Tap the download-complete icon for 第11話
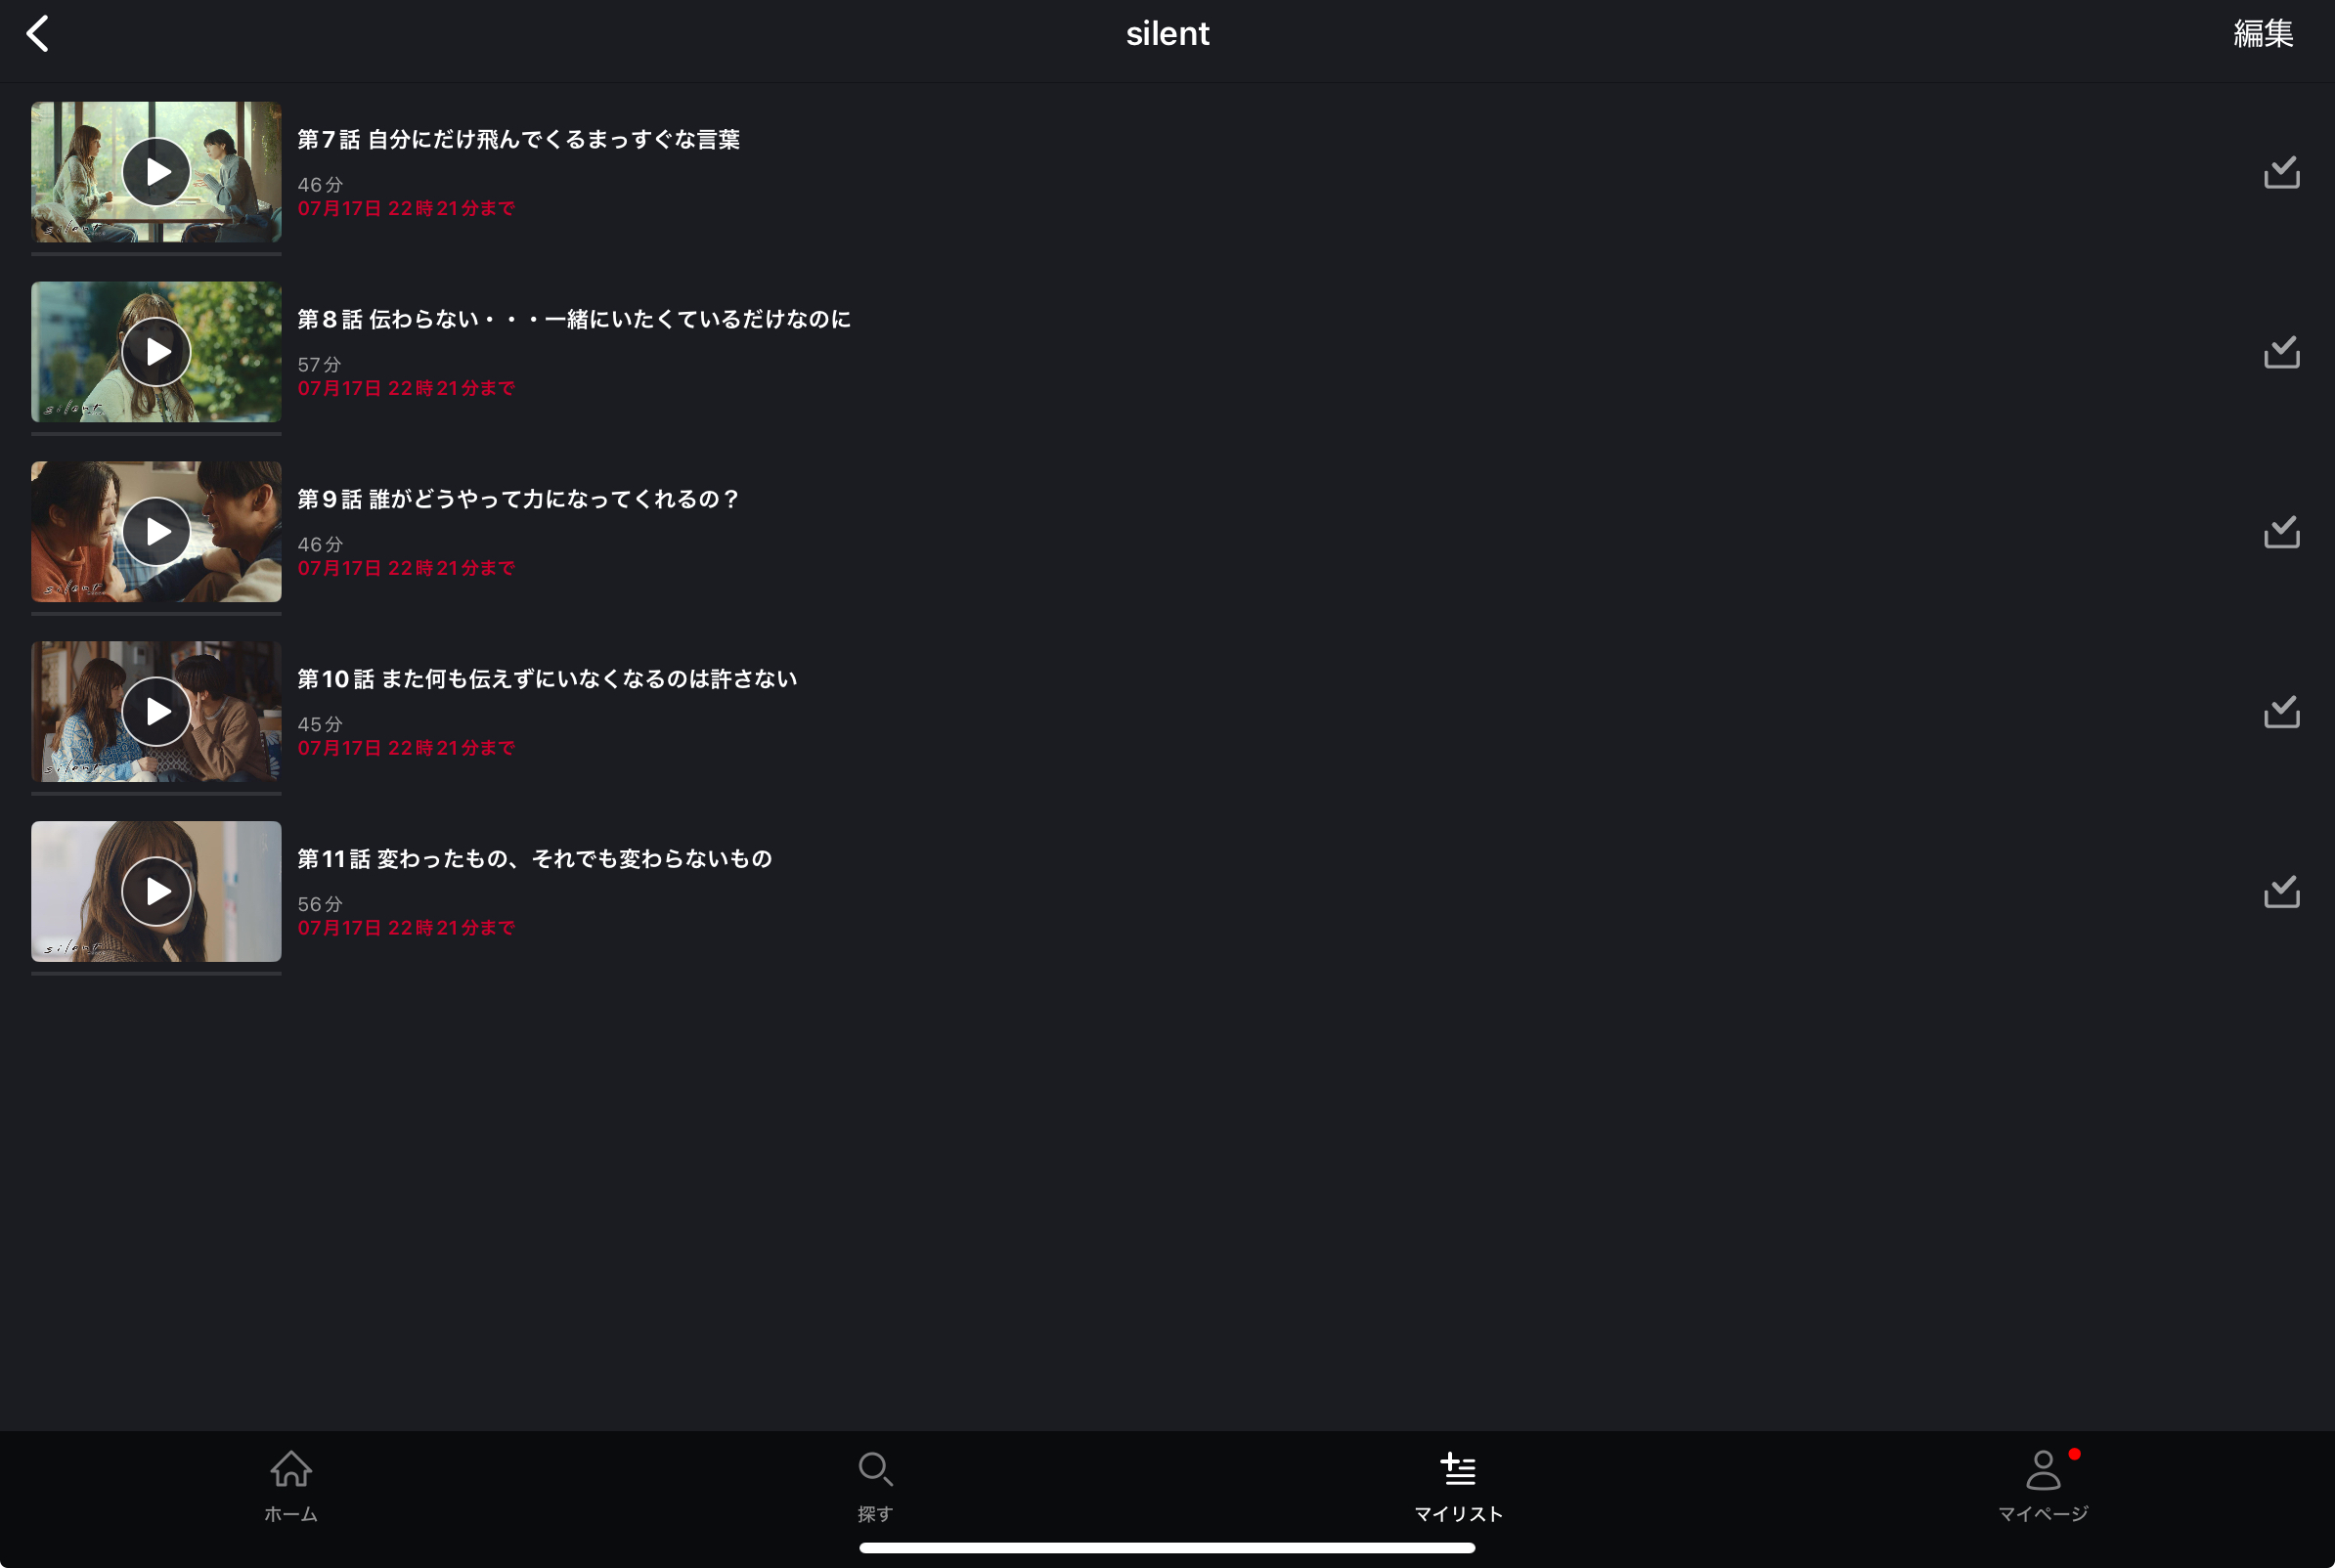The image size is (2335, 1568). (2281, 892)
